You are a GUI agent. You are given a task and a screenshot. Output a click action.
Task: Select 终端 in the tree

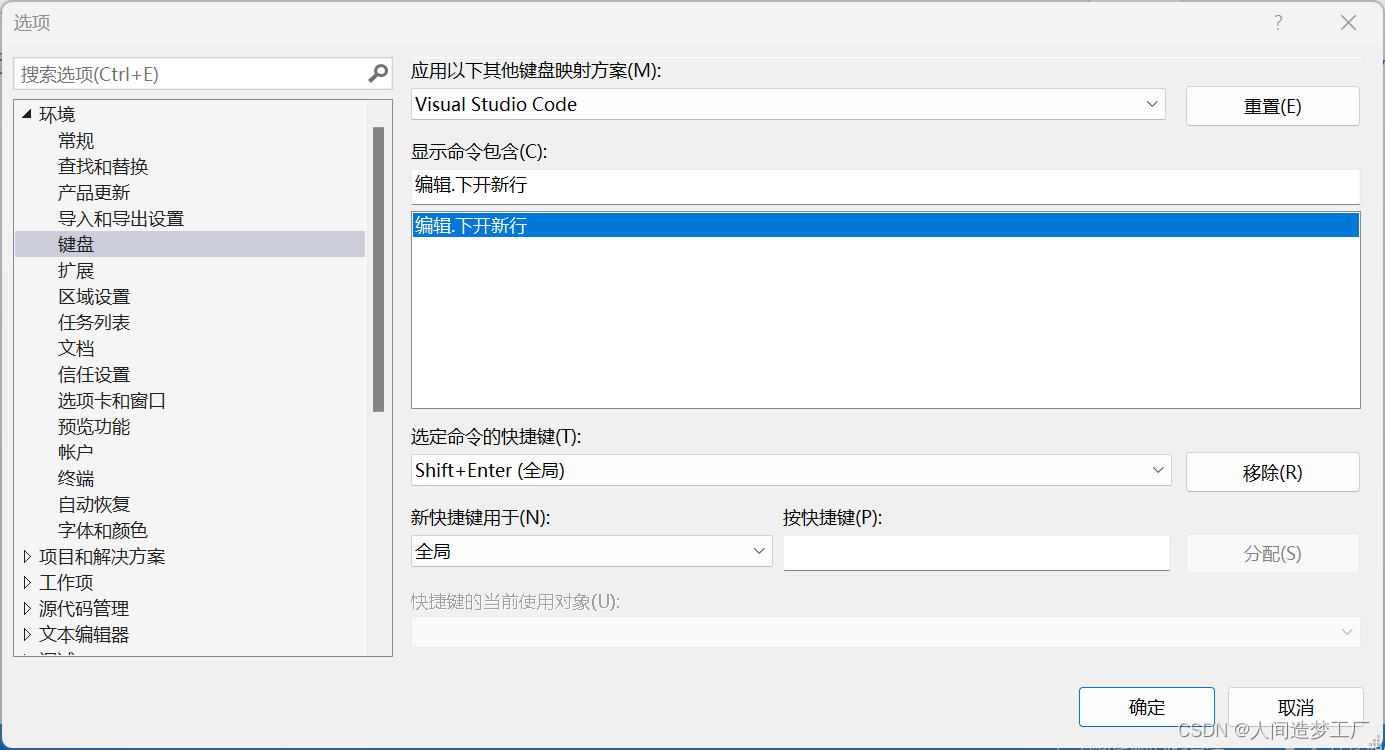tap(76, 479)
